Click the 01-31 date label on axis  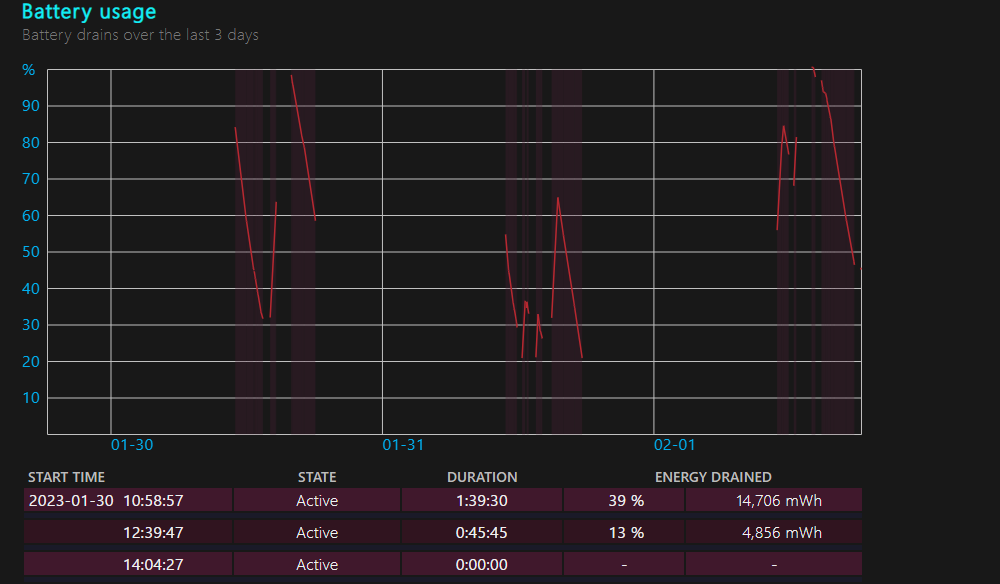click(x=403, y=445)
